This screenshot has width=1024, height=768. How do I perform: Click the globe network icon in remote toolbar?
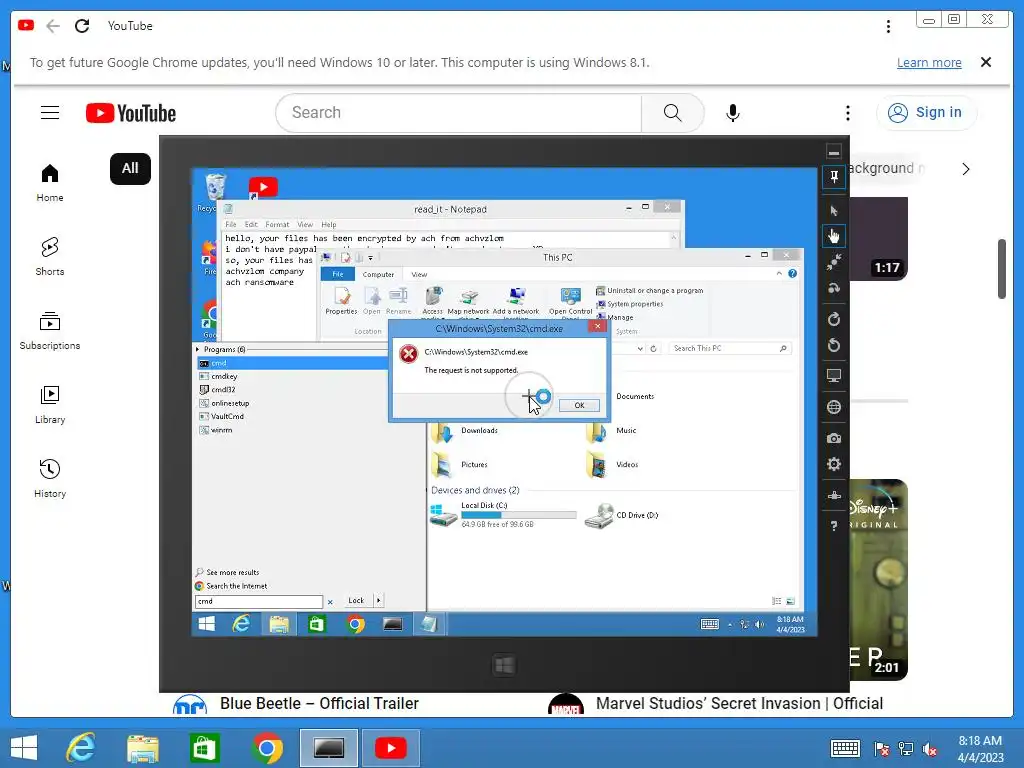click(834, 407)
